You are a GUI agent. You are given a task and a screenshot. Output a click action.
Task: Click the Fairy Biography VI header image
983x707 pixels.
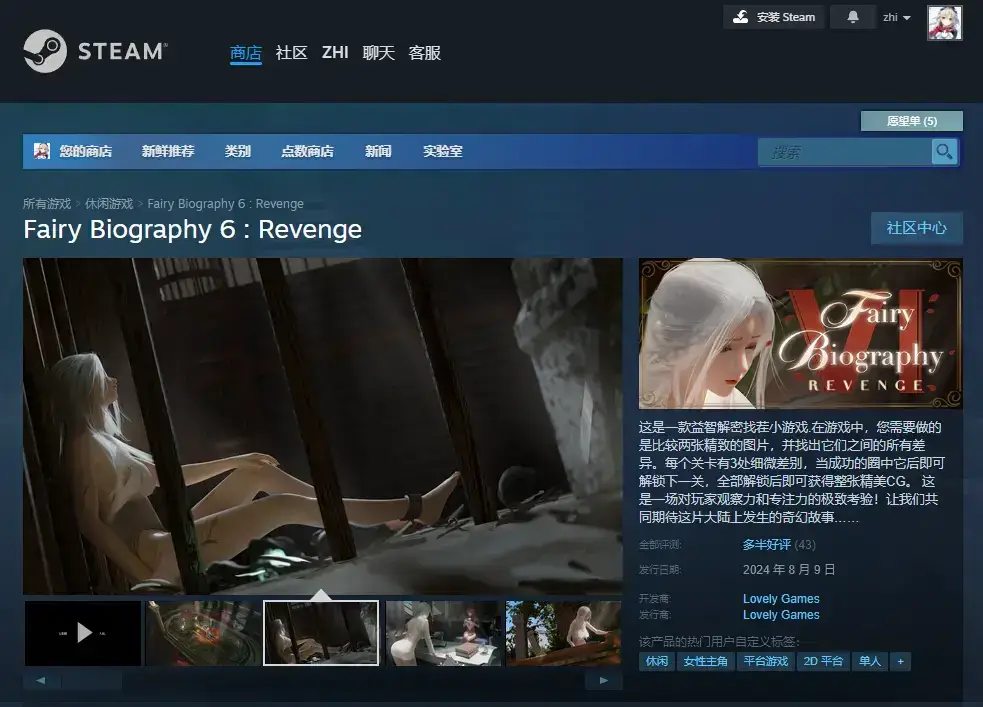(801, 333)
